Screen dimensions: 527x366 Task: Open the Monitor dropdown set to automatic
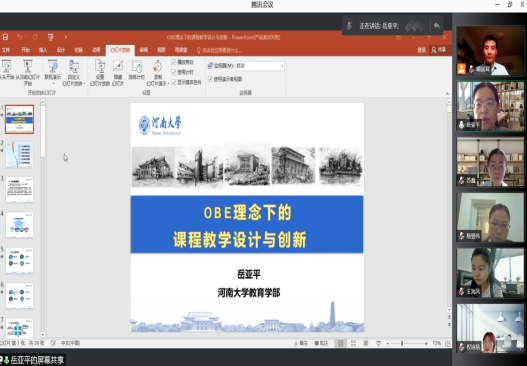[x=260, y=66]
